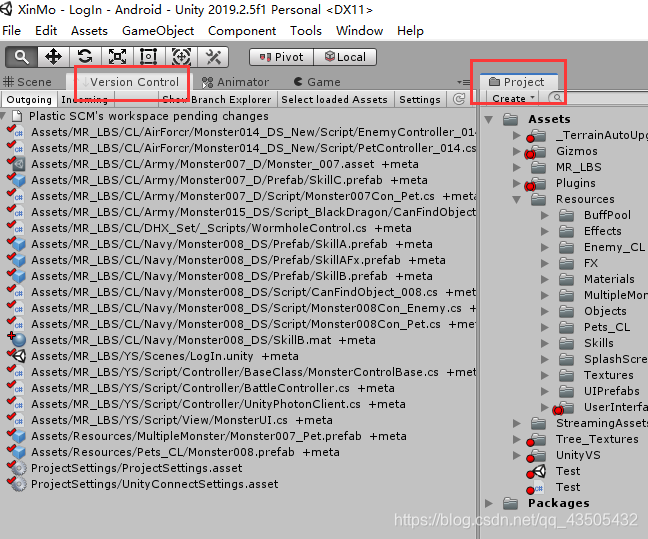648x539 pixels.
Task: Click the LogIn.unity scene file icon
Action: click(x=19, y=356)
